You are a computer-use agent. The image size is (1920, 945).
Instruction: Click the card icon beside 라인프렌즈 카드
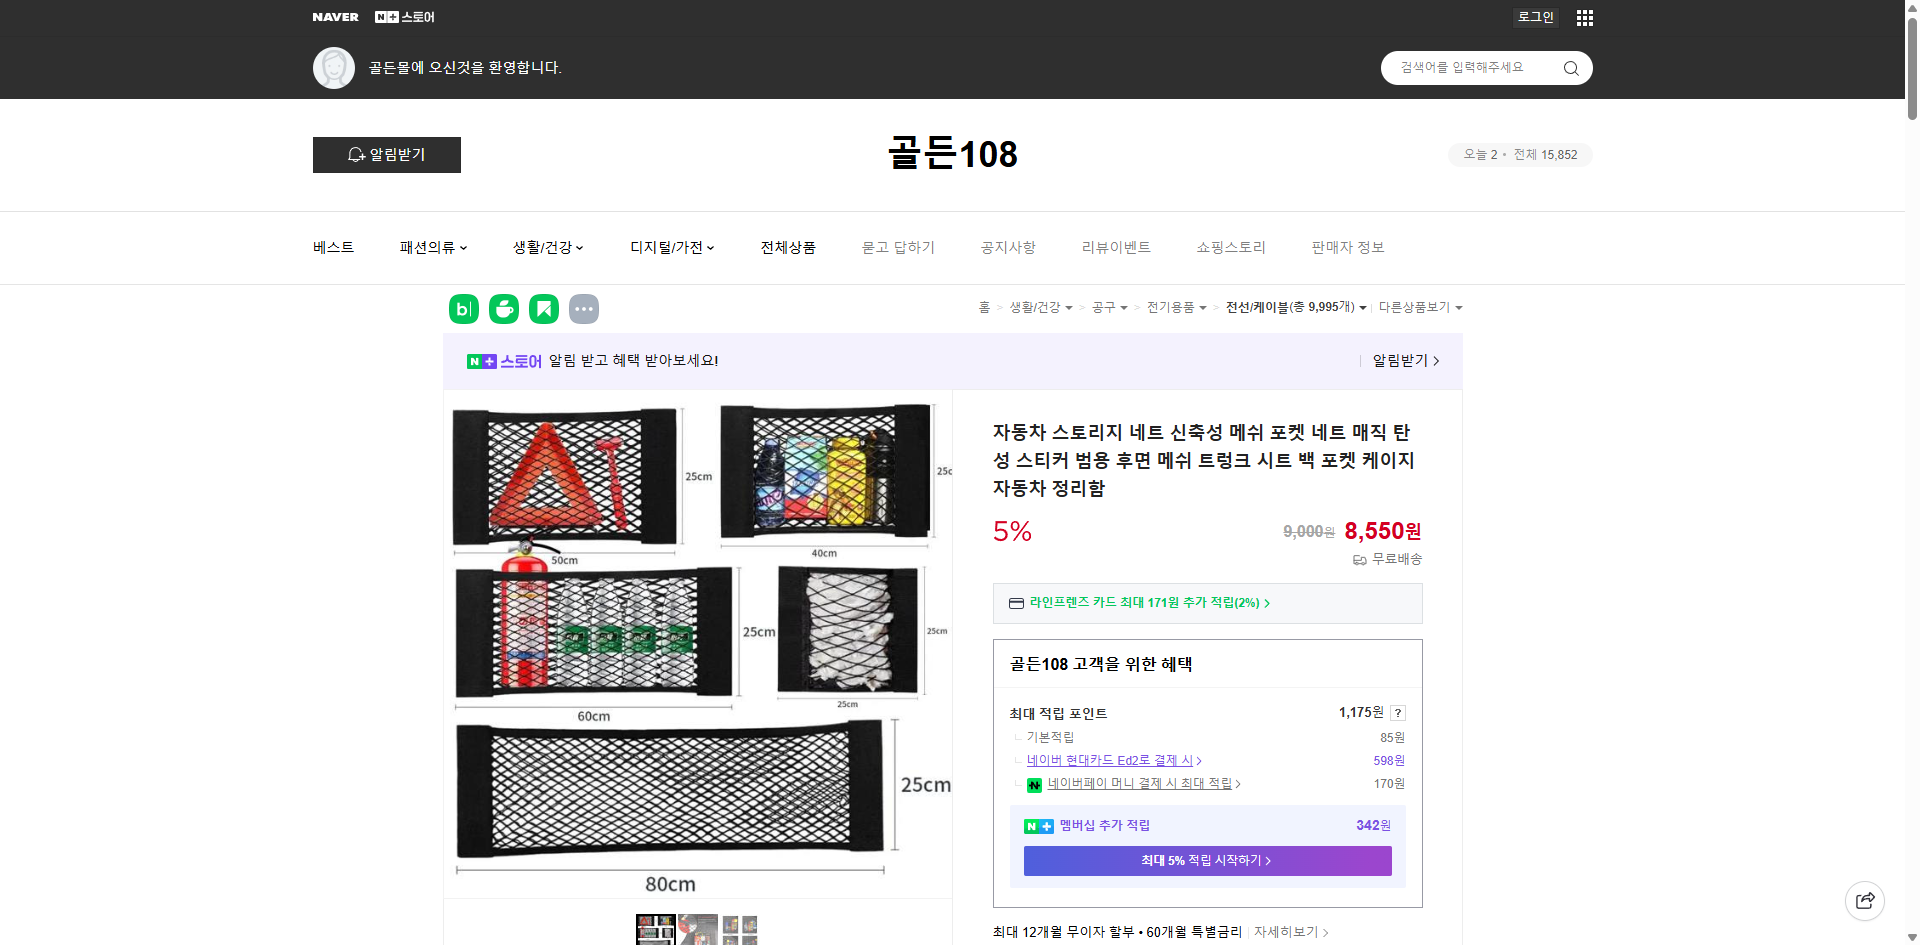tap(1015, 603)
